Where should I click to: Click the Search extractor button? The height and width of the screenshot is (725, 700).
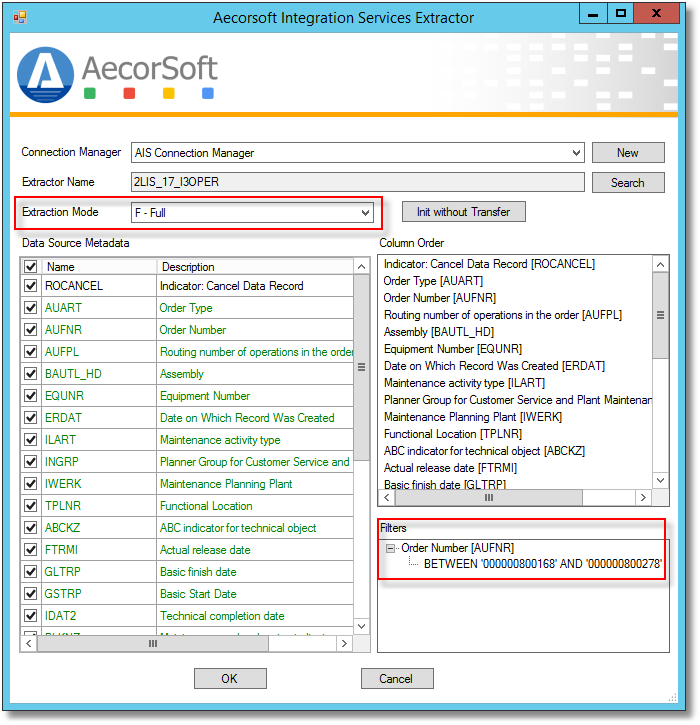tap(628, 183)
